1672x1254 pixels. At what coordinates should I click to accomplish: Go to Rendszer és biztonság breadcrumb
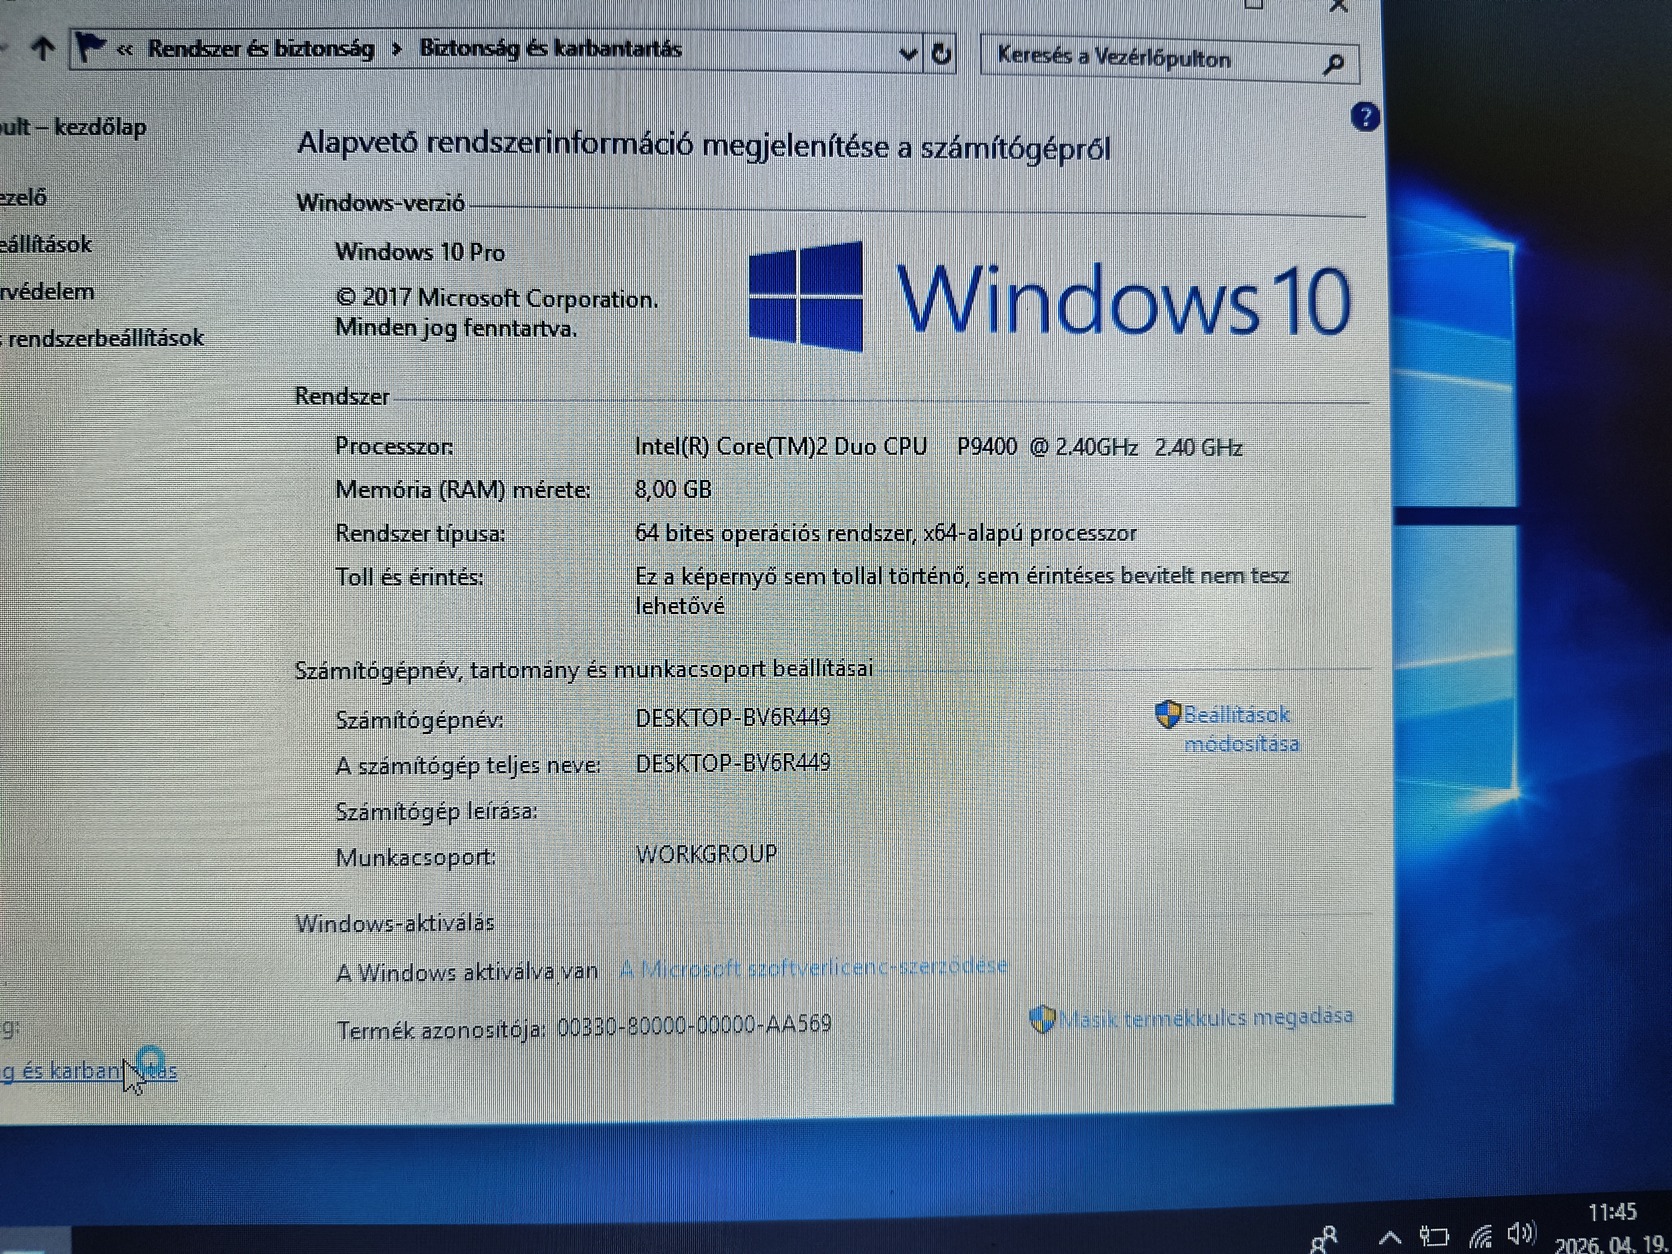pyautogui.click(x=261, y=48)
